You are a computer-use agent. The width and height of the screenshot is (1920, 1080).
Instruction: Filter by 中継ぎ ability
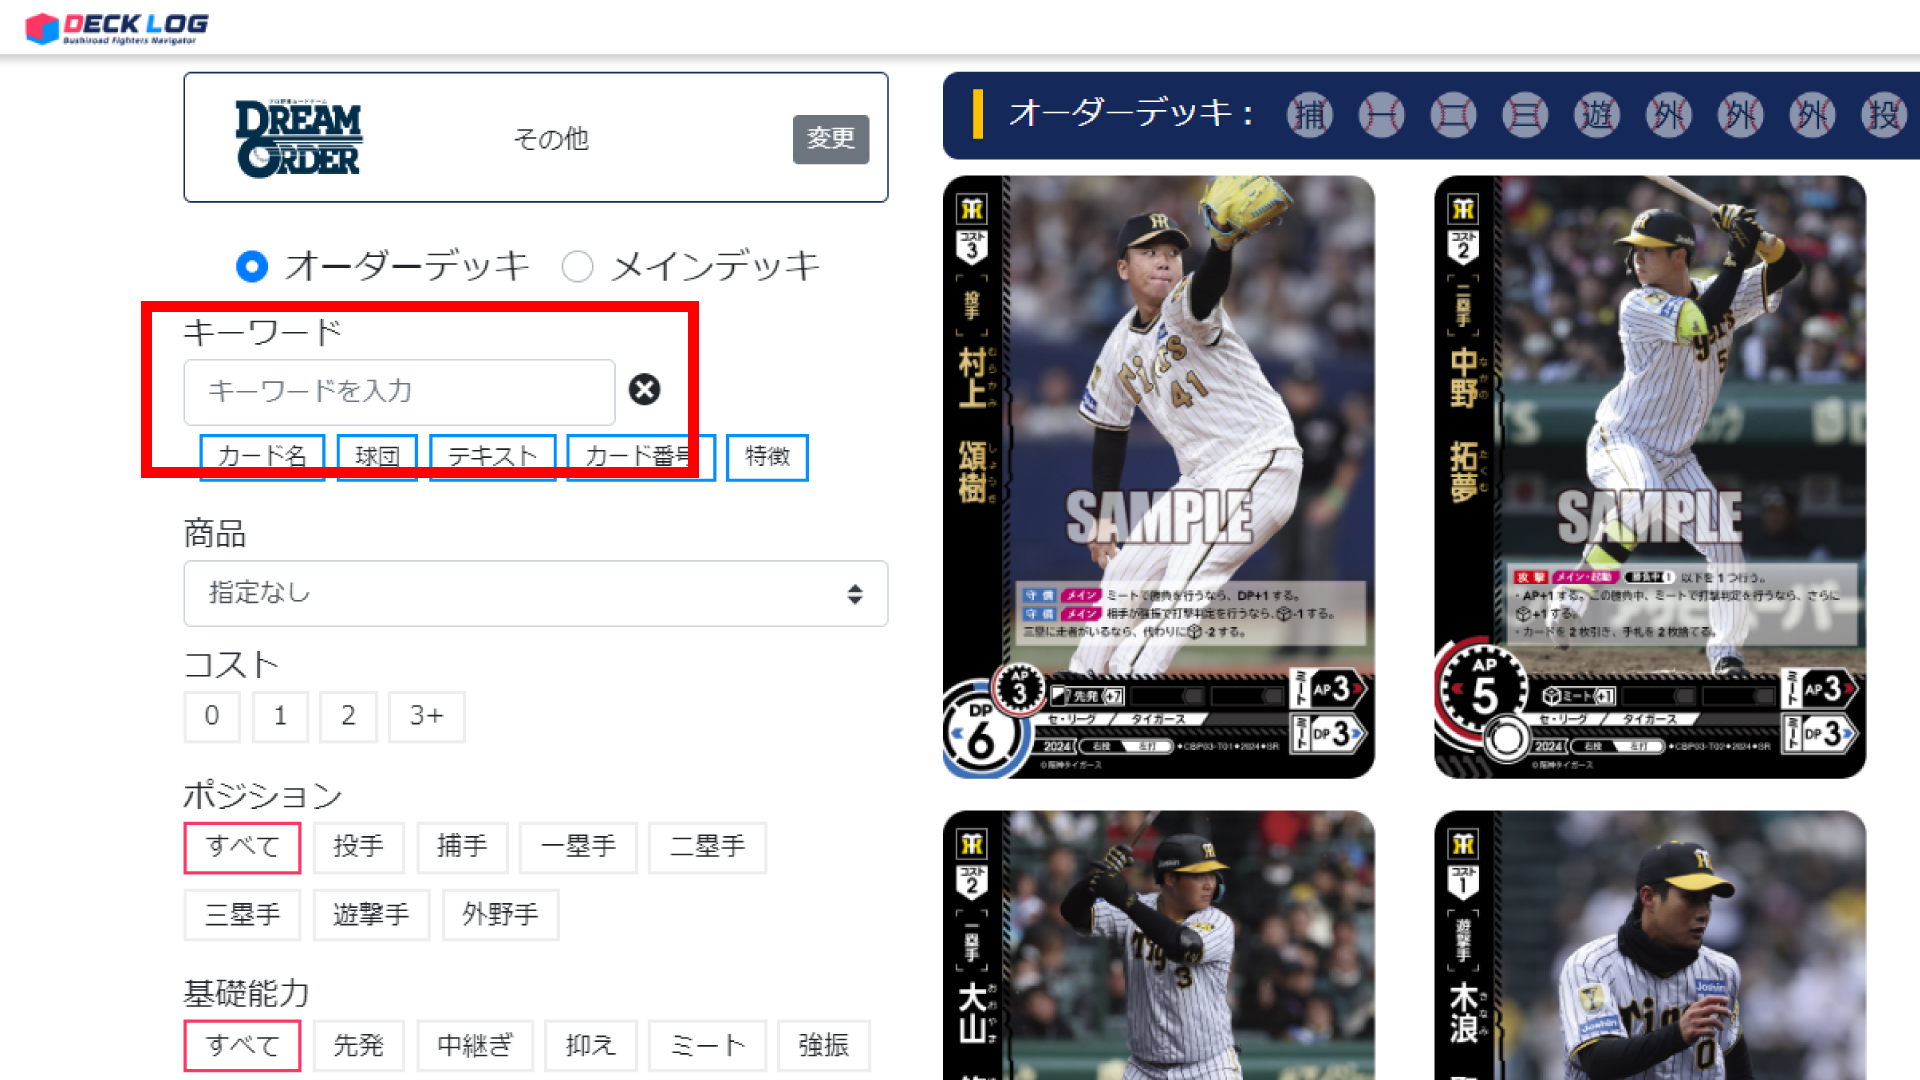click(x=475, y=1046)
